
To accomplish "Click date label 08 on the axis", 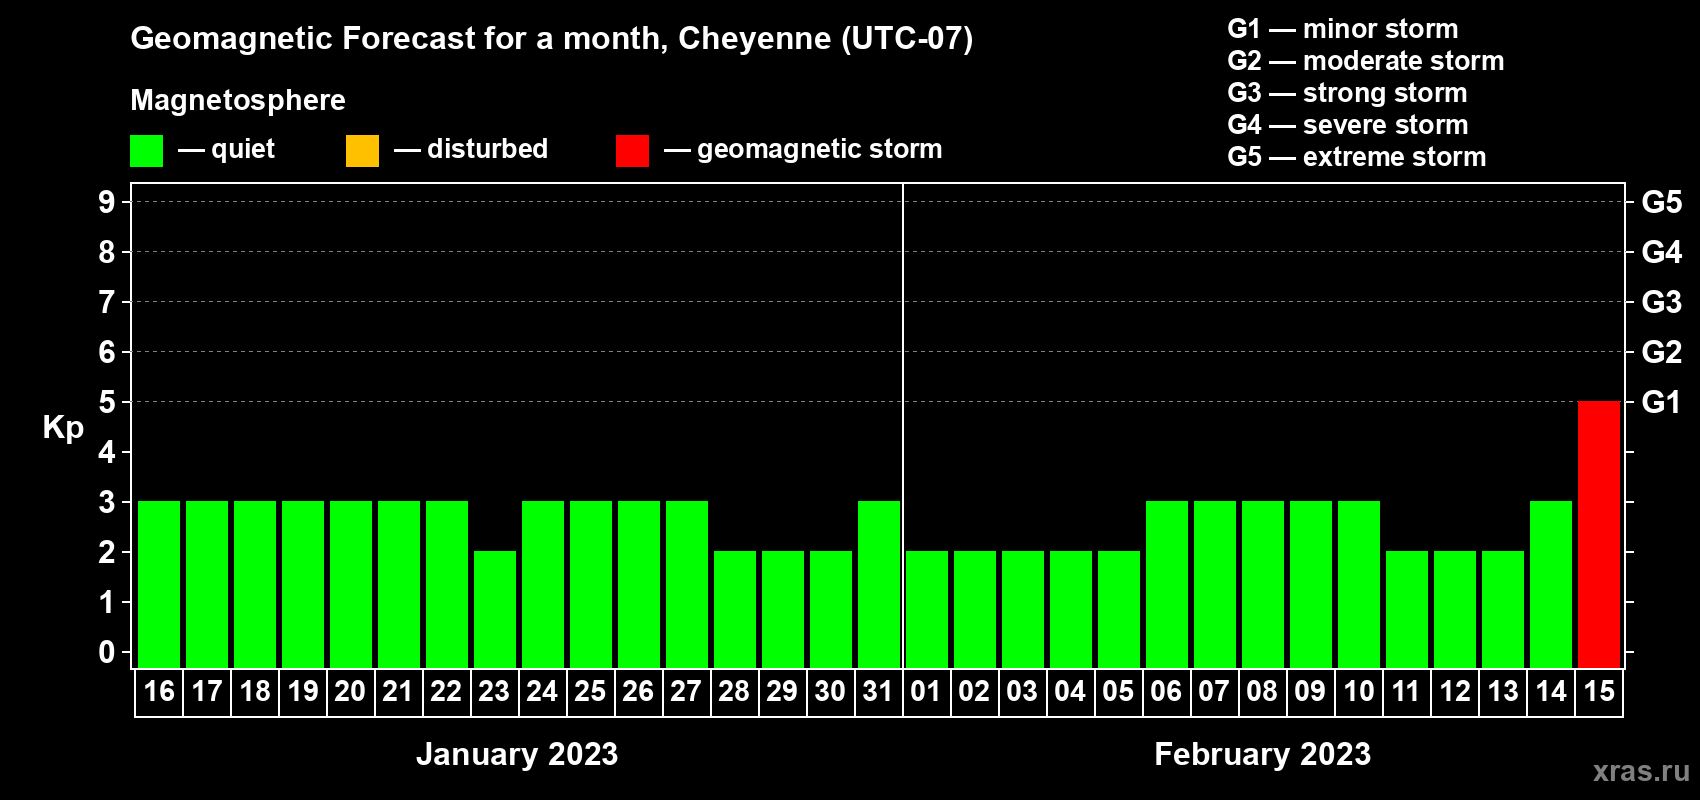I will (1263, 691).
